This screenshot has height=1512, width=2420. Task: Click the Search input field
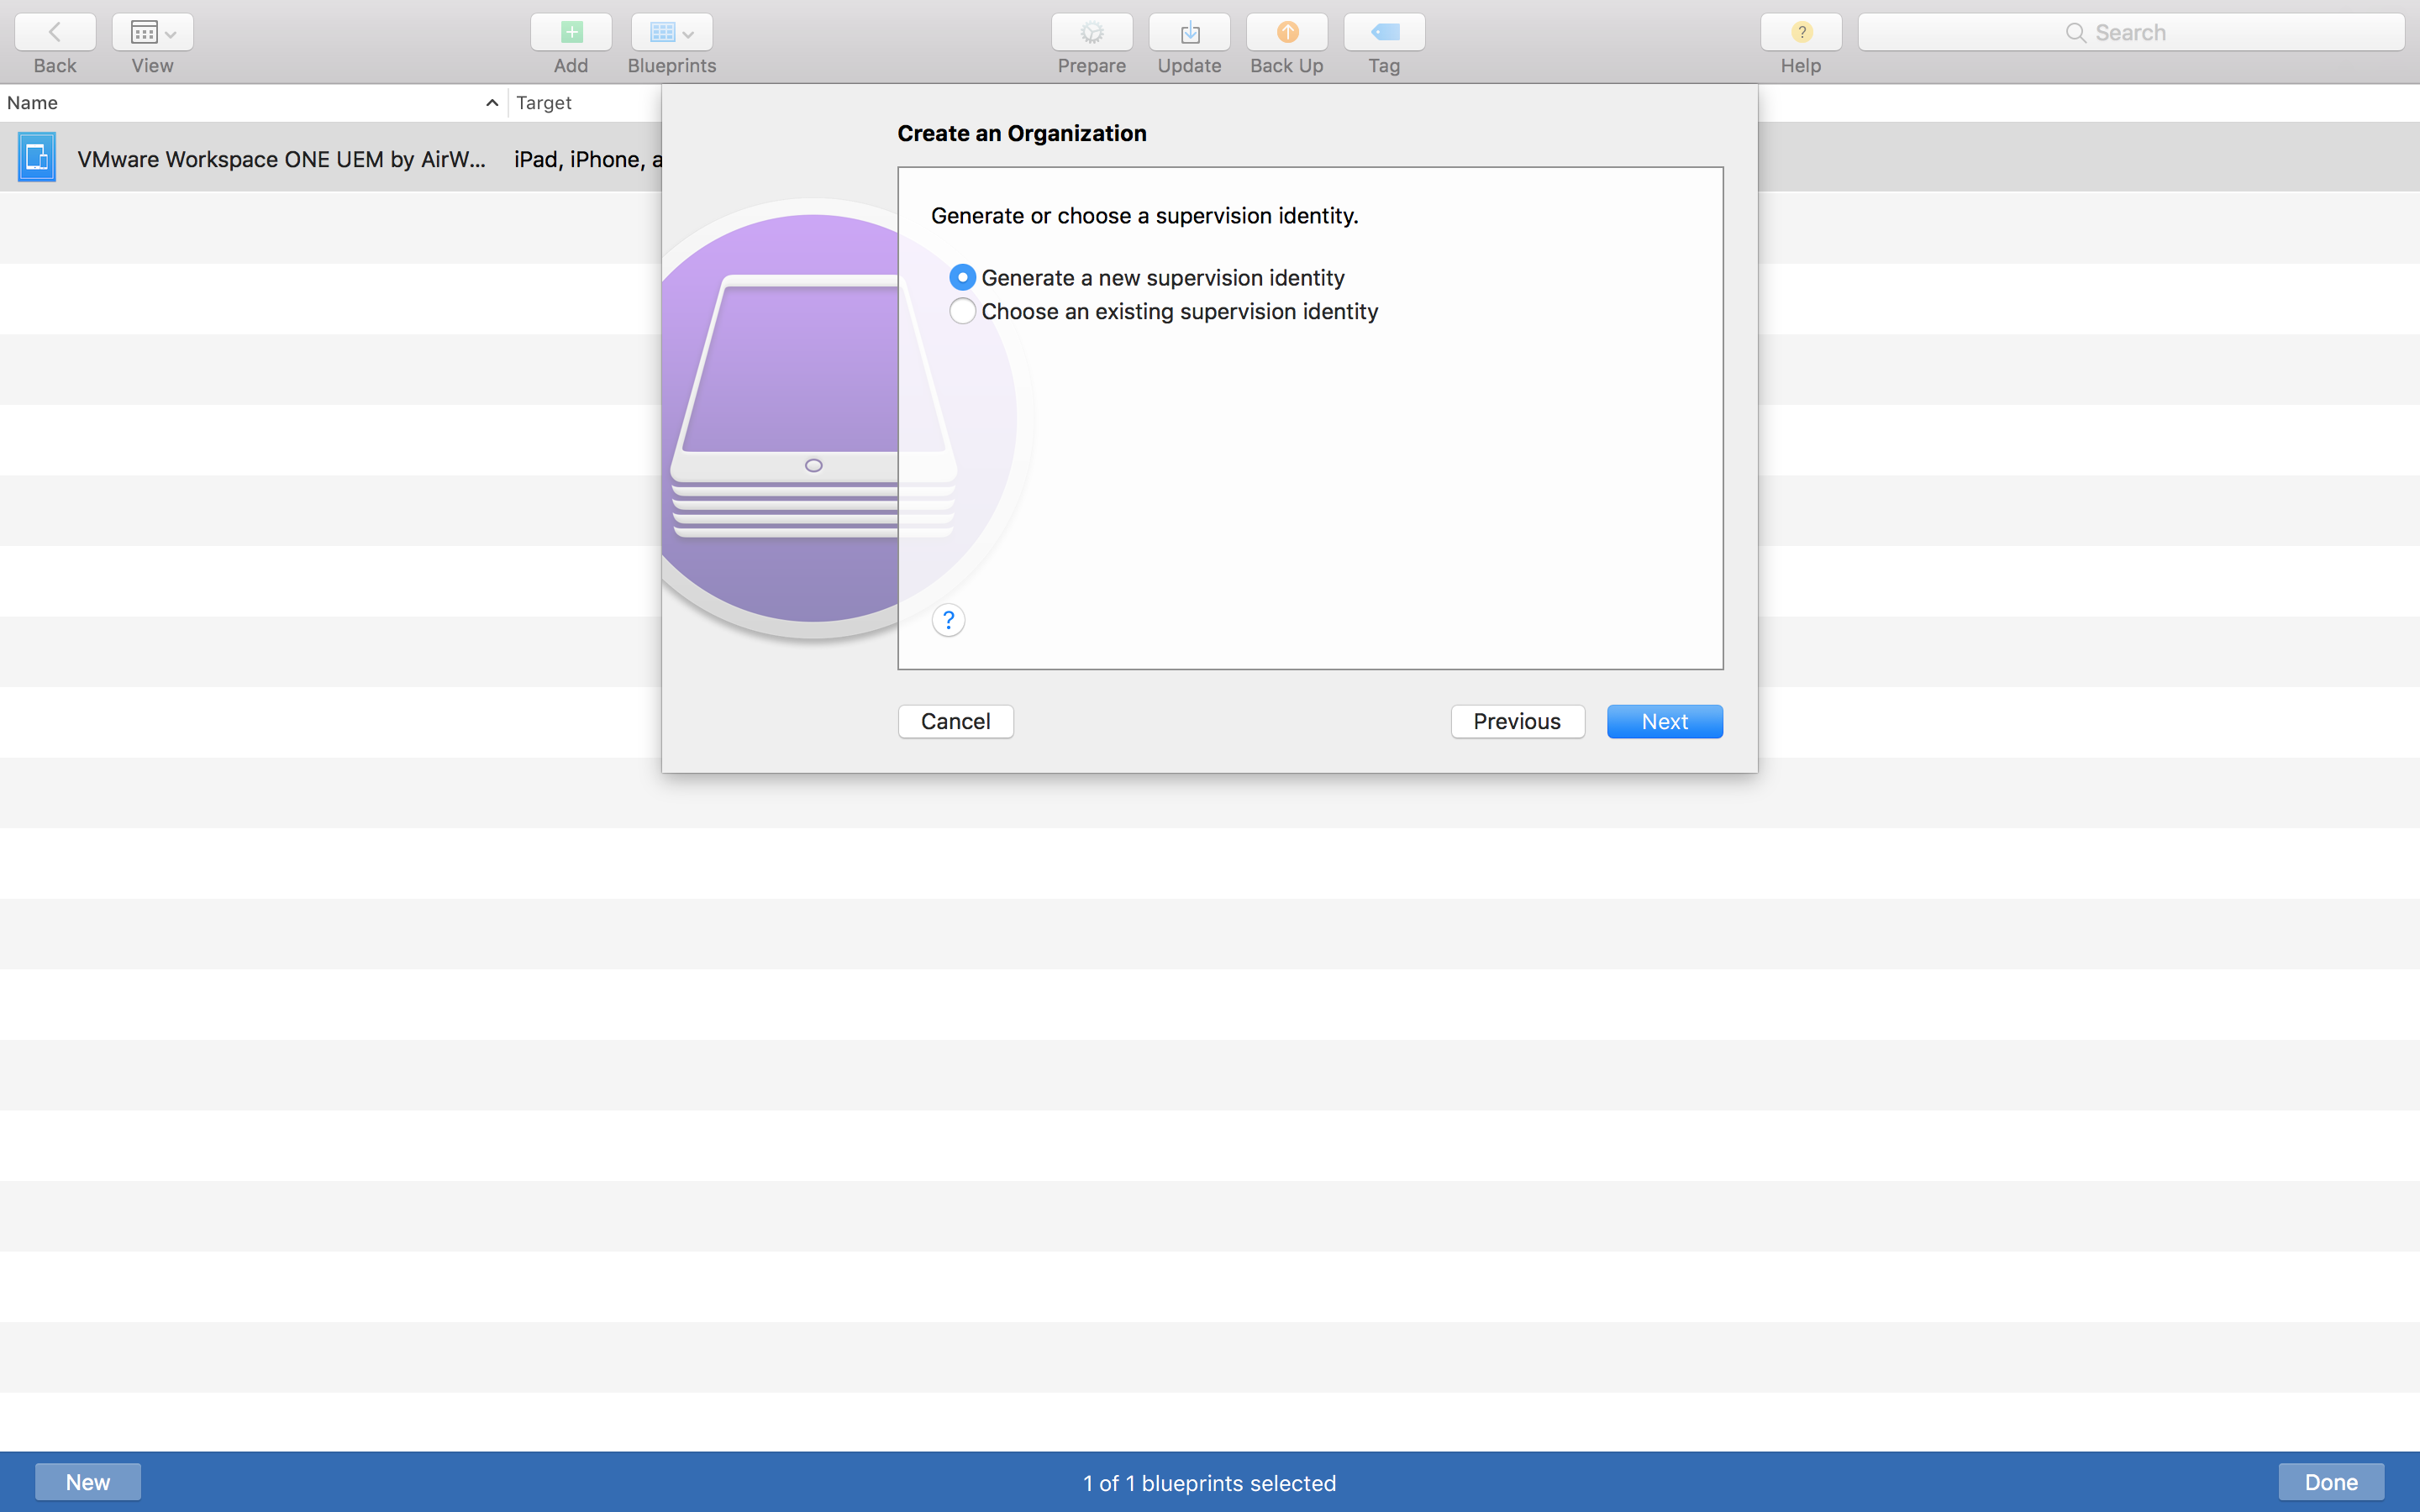coord(2130,32)
